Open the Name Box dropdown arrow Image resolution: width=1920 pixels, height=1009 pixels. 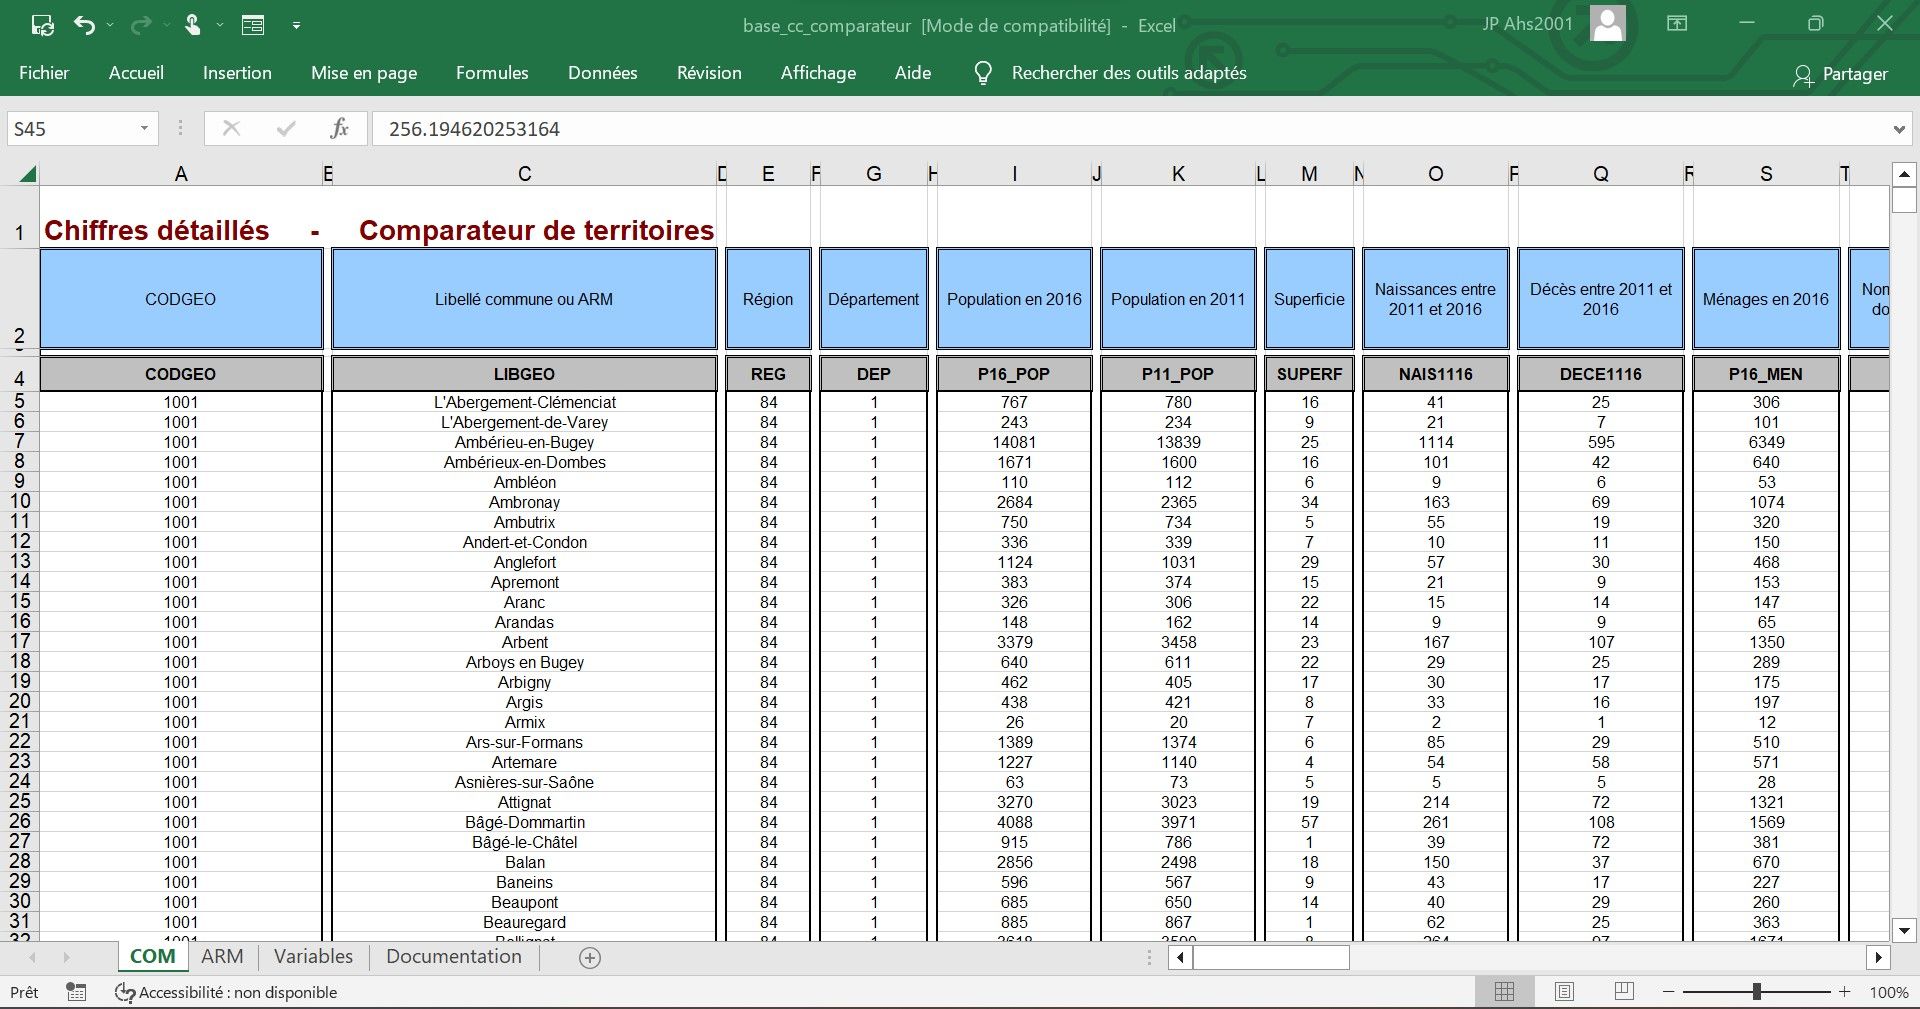[144, 129]
